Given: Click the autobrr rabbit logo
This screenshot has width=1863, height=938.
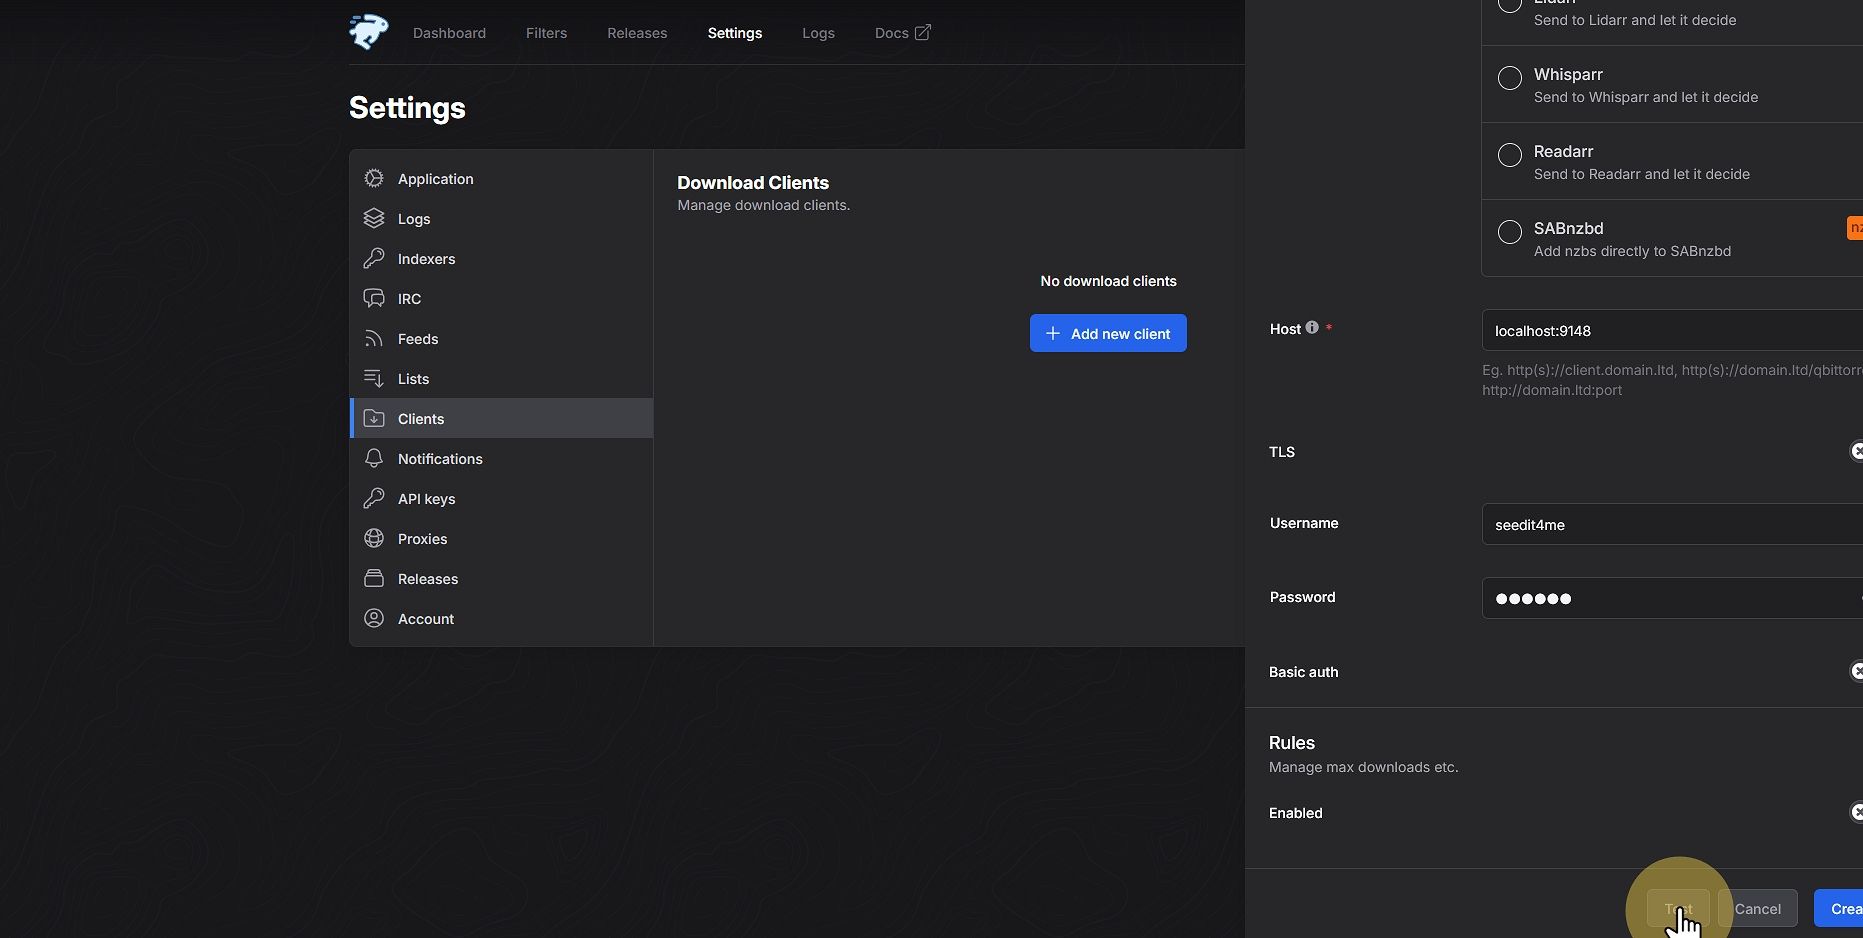Looking at the screenshot, I should click(x=368, y=32).
